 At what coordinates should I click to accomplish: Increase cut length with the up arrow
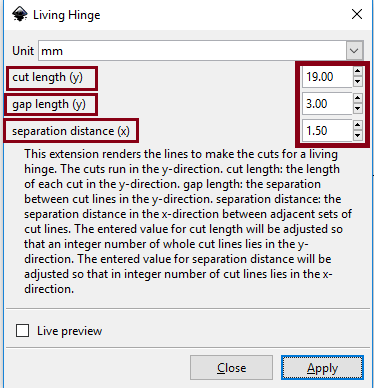point(358,72)
